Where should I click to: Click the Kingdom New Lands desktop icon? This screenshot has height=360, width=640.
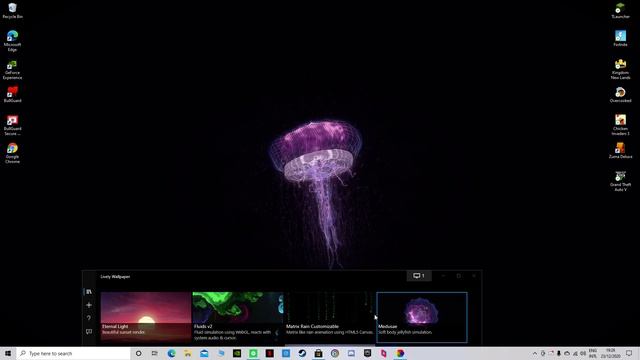click(620, 69)
